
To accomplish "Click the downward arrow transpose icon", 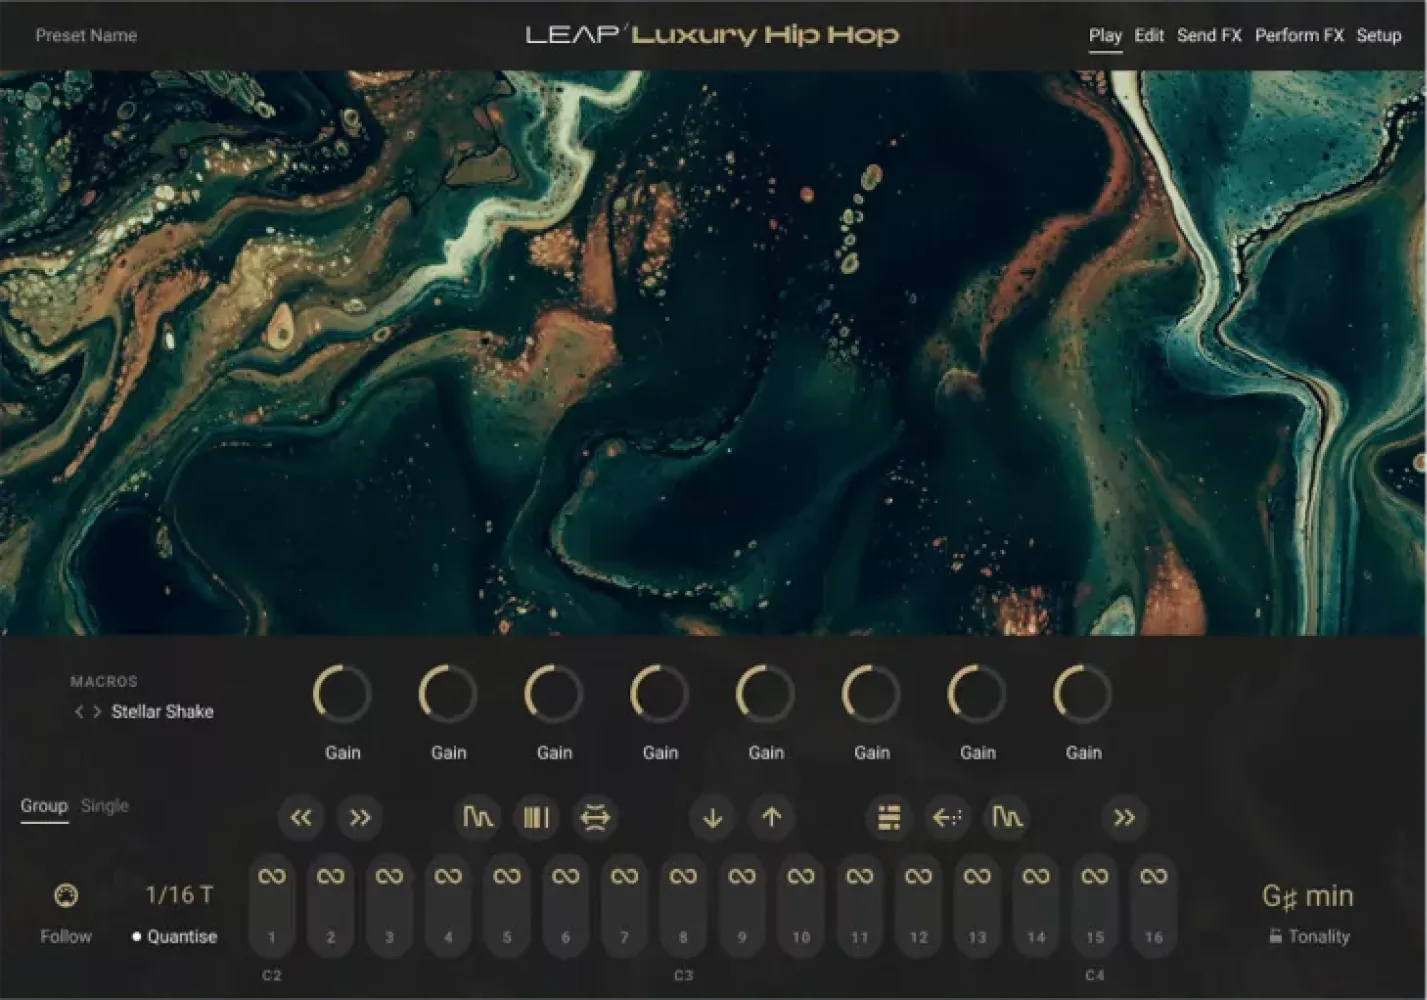I will (712, 817).
